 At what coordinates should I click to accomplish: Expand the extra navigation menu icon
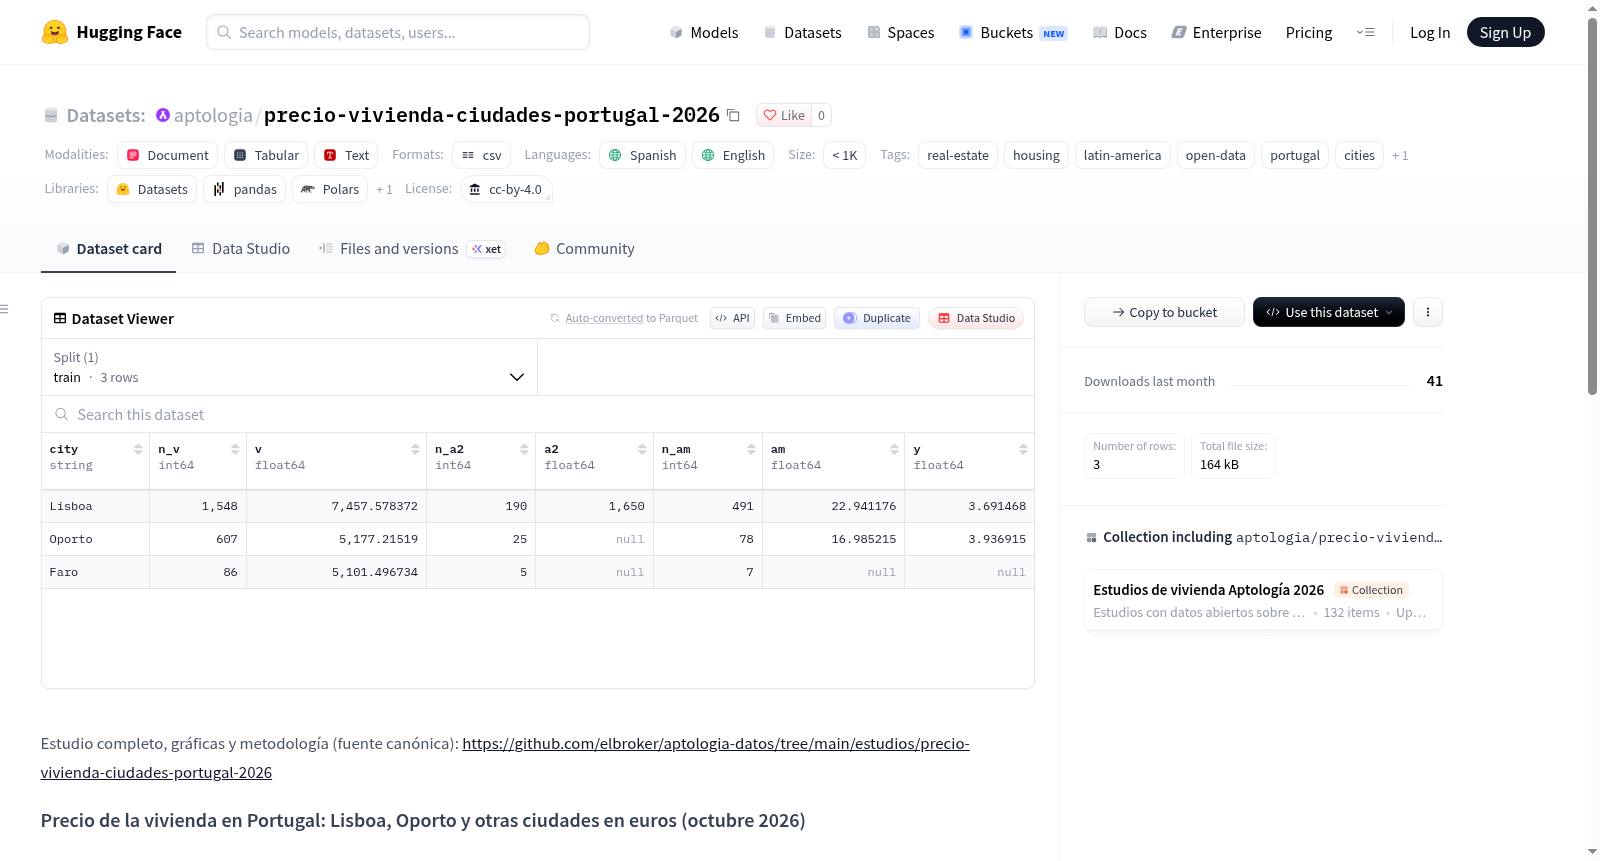1365,32
